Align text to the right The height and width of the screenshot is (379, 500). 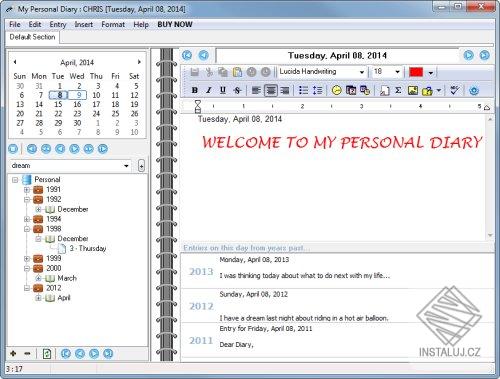[x=285, y=90]
